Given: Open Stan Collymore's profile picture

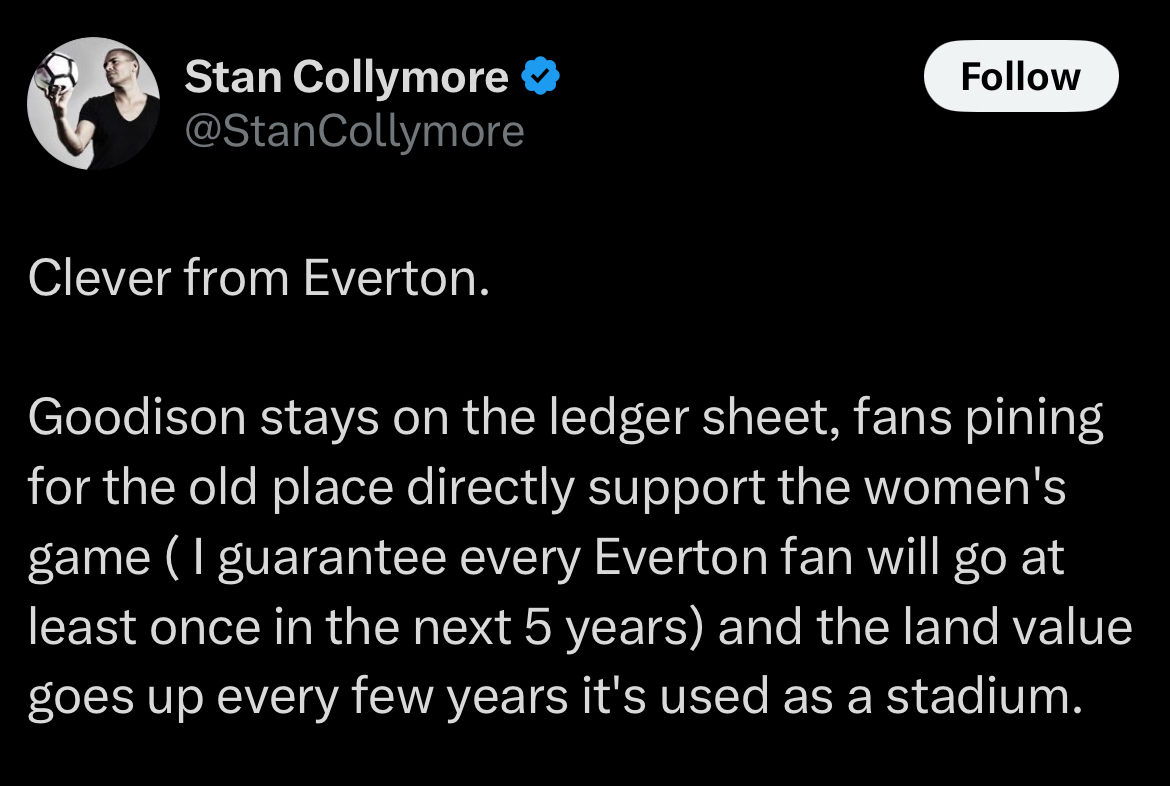Looking at the screenshot, I should coord(93,103).
